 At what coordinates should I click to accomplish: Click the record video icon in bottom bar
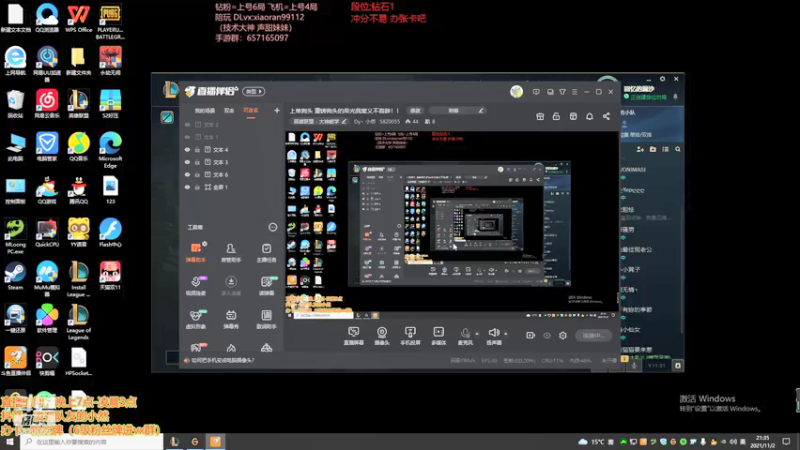tap(530, 335)
